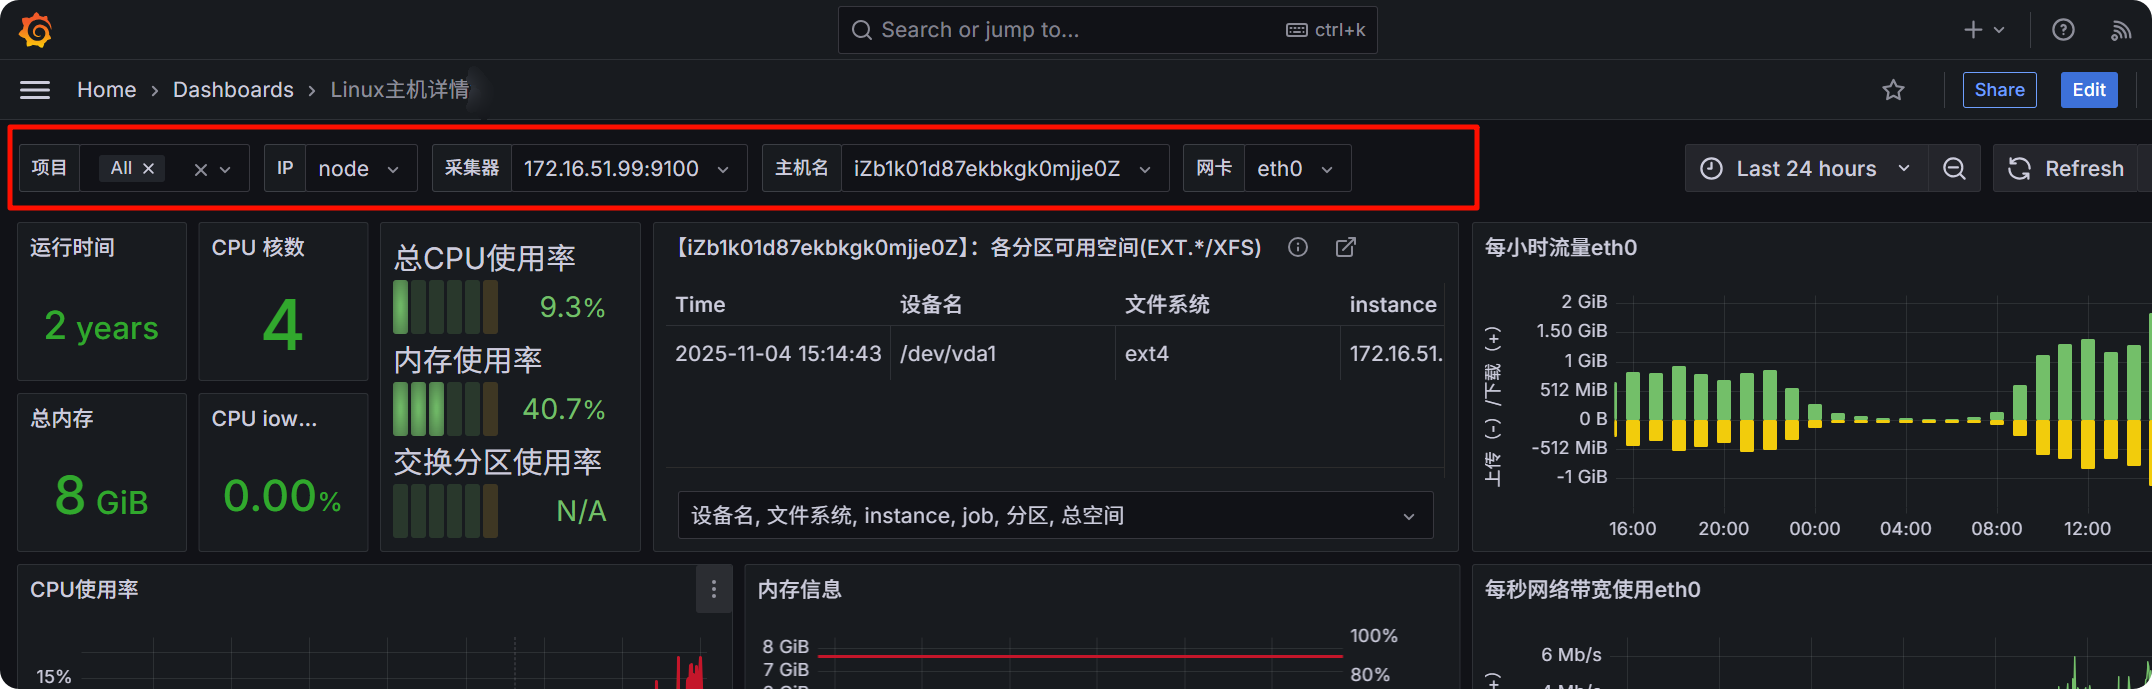Open the 采集器 172.16.51.99:9100 dropdown
This screenshot has height=689, width=2152.
(x=629, y=168)
